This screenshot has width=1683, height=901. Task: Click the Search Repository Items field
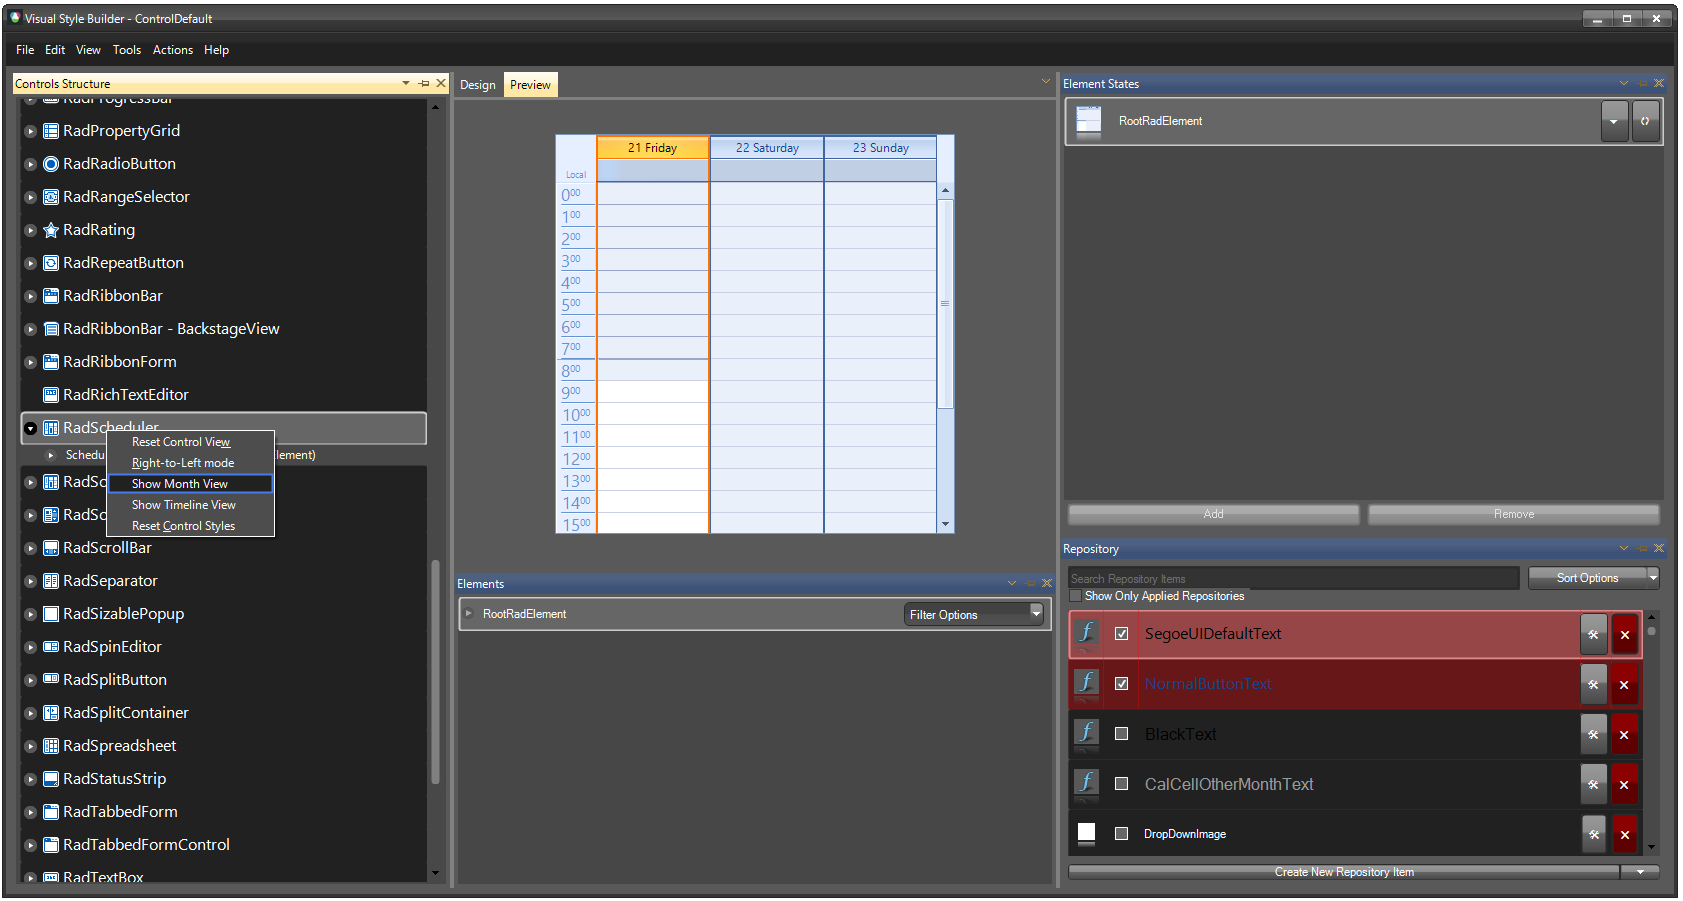[1294, 578]
